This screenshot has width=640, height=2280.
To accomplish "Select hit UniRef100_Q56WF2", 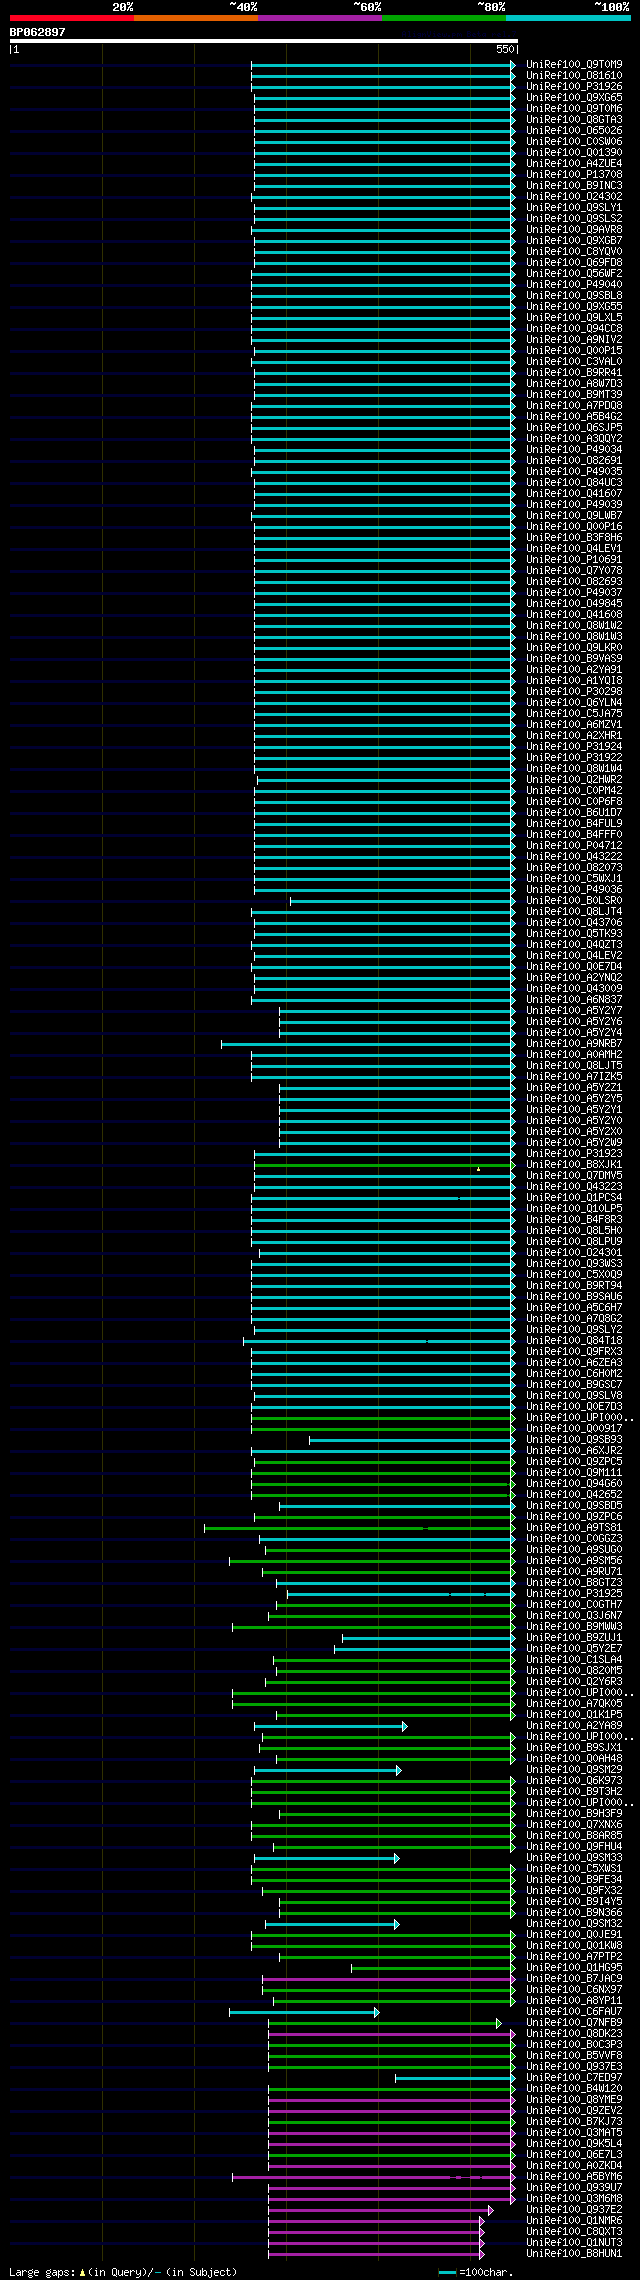I will click(x=574, y=274).
